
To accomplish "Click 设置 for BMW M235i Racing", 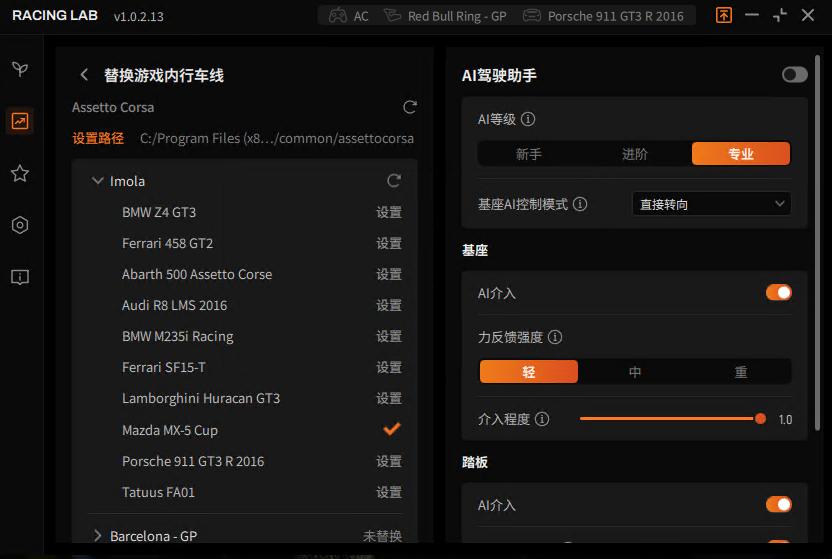I will click(x=389, y=336).
